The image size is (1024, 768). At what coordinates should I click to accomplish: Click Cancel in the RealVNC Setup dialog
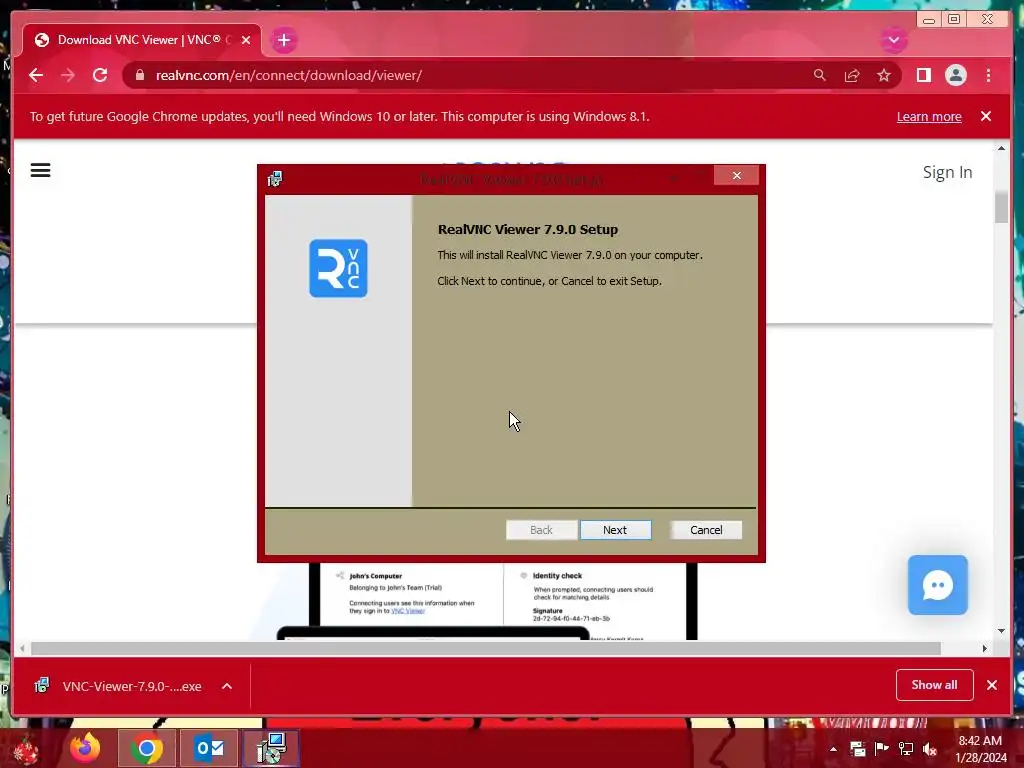point(706,530)
